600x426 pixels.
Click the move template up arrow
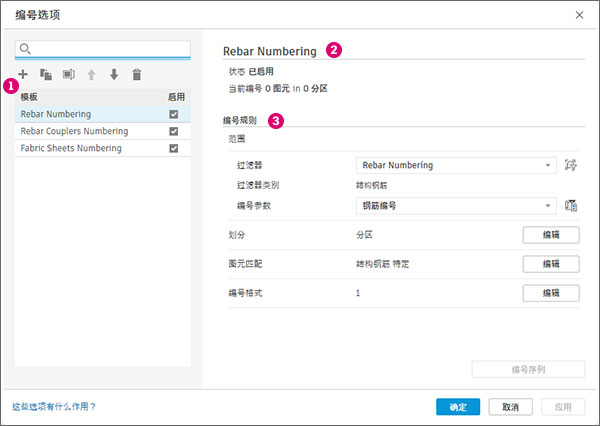coord(92,74)
